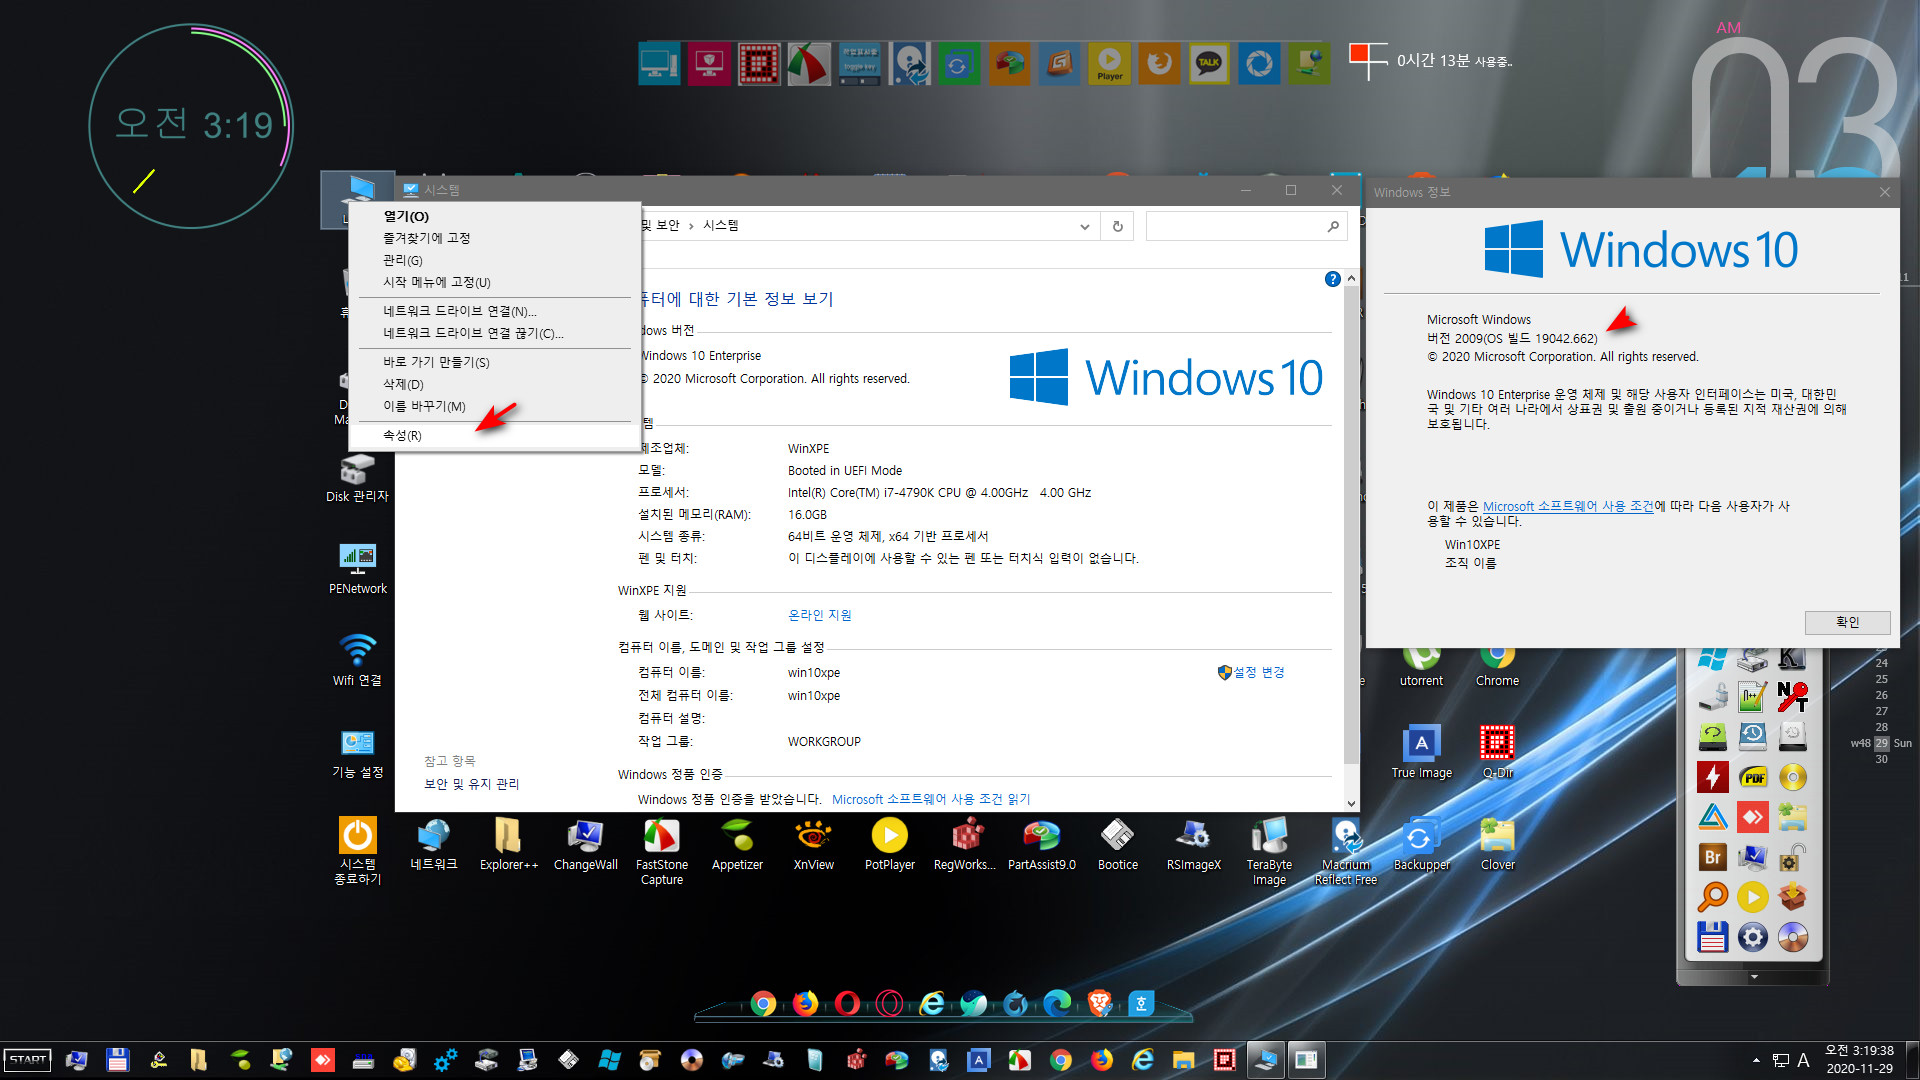
Task: Launch the Clover desktop icon
Action: [1497, 844]
